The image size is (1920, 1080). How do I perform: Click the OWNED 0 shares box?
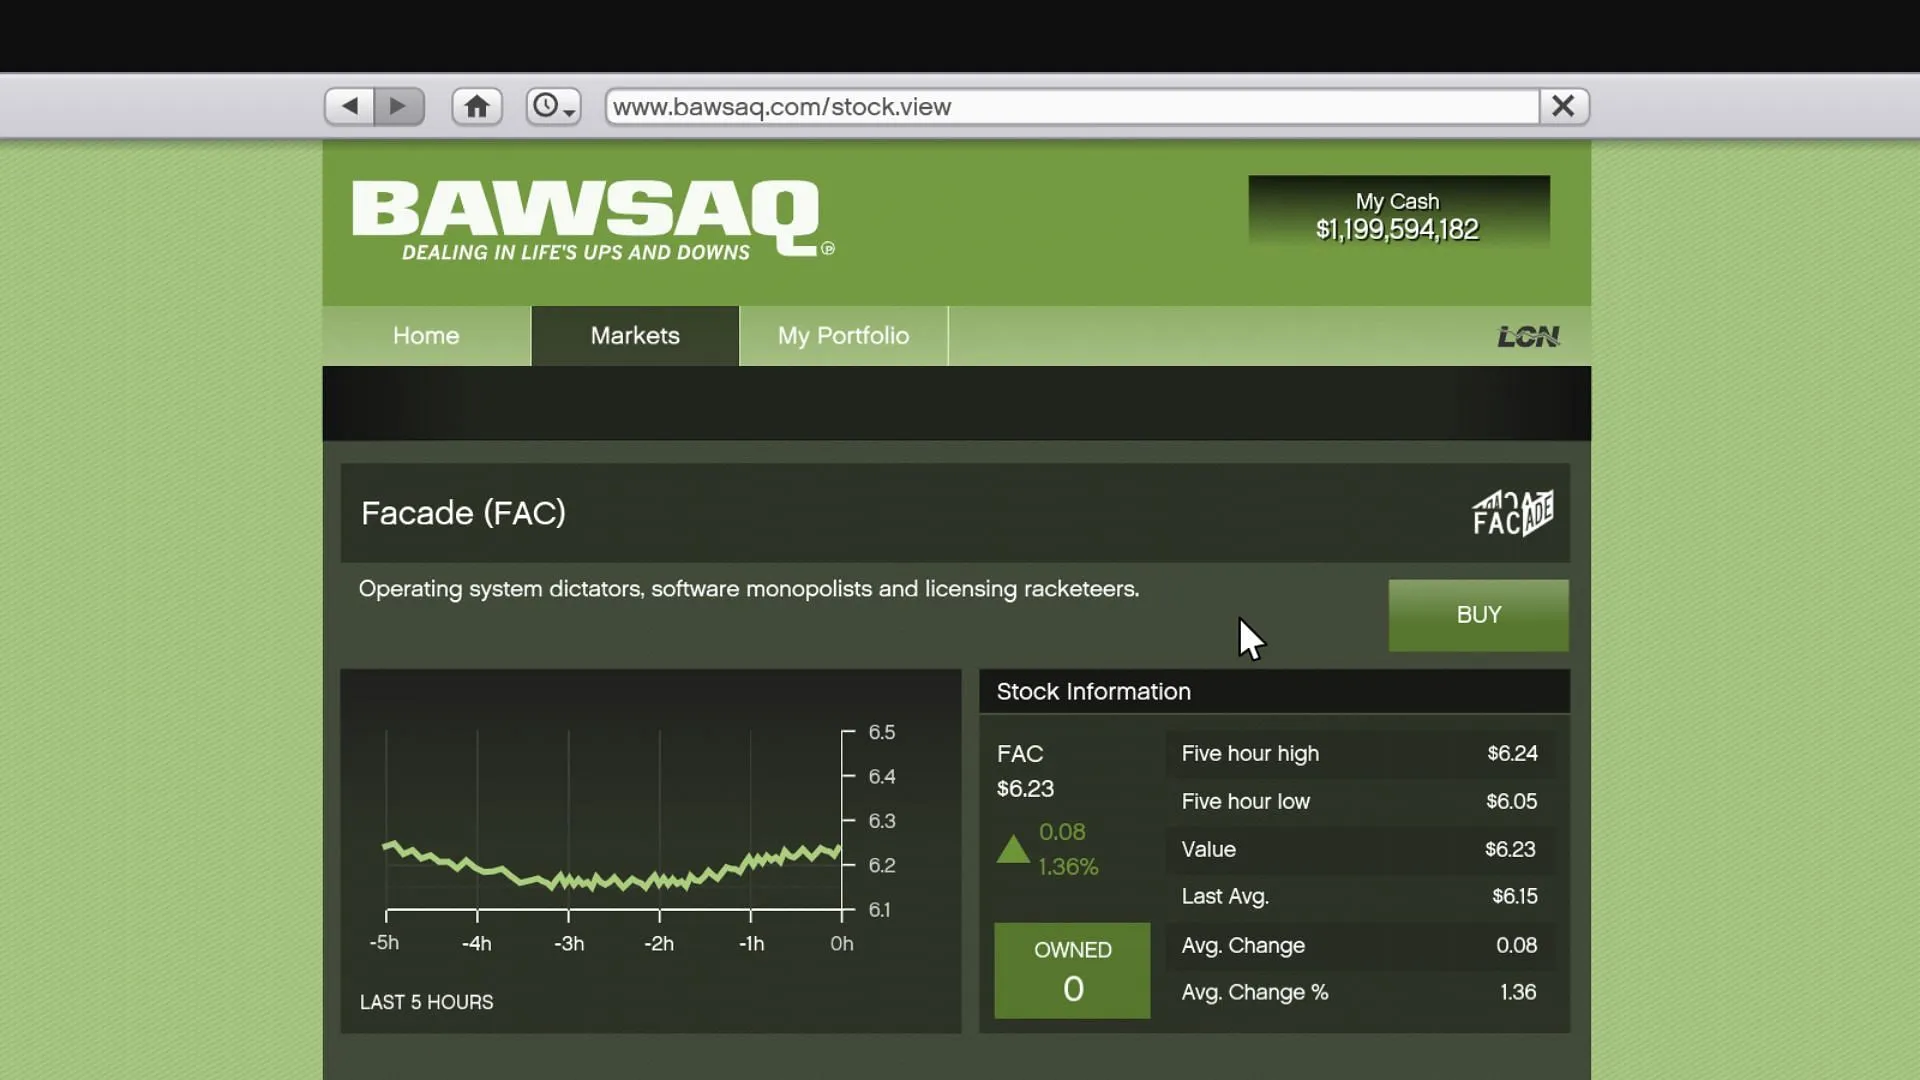click(1072, 970)
